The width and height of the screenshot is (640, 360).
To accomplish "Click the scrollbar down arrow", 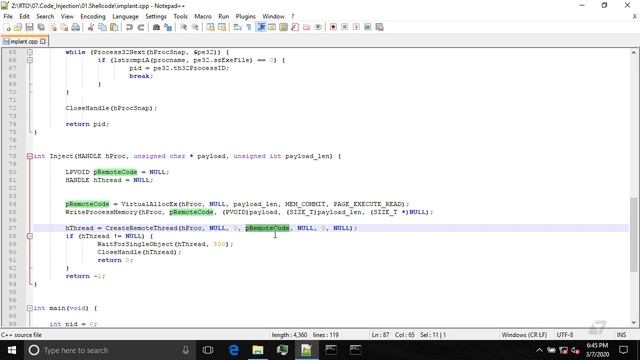I will (633, 322).
